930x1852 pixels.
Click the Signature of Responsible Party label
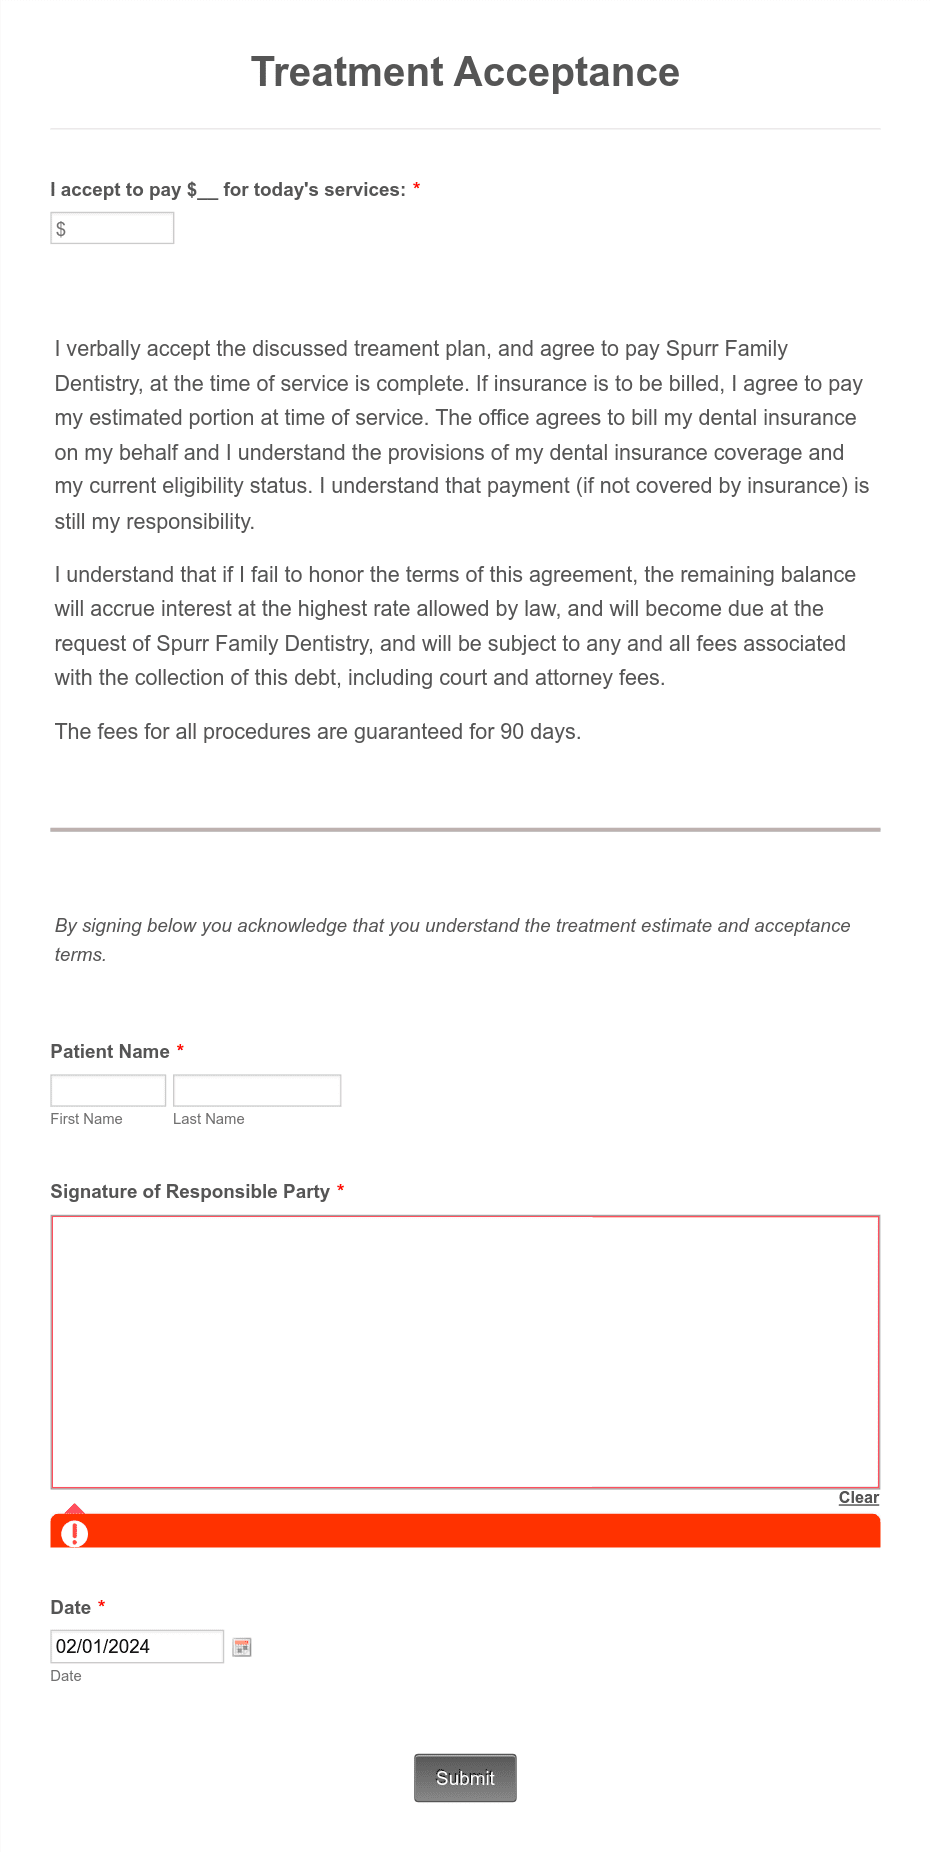pos(190,1191)
